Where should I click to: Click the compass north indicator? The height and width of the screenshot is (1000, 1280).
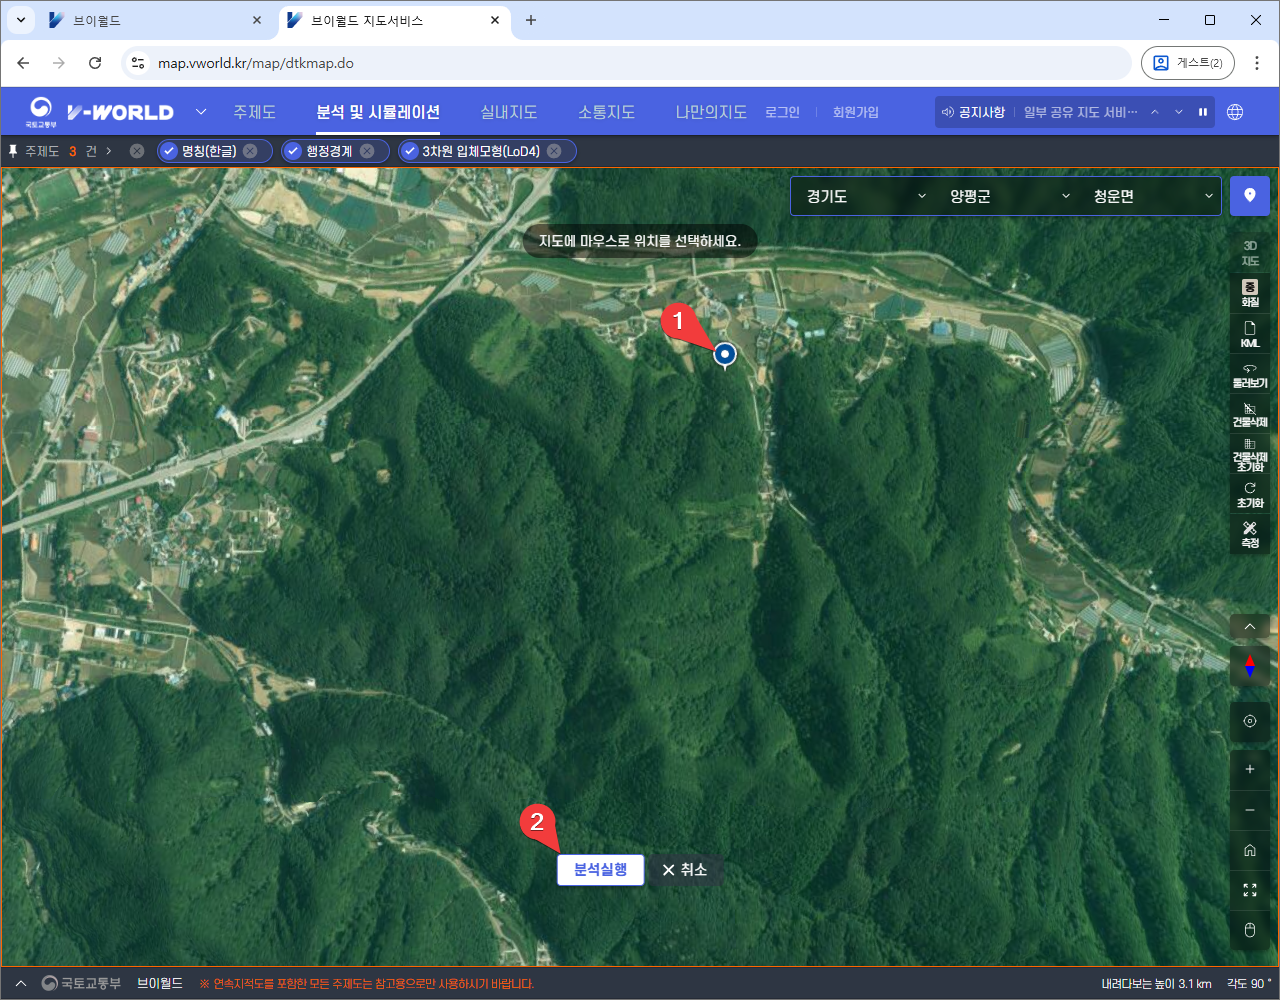[x=1249, y=665]
